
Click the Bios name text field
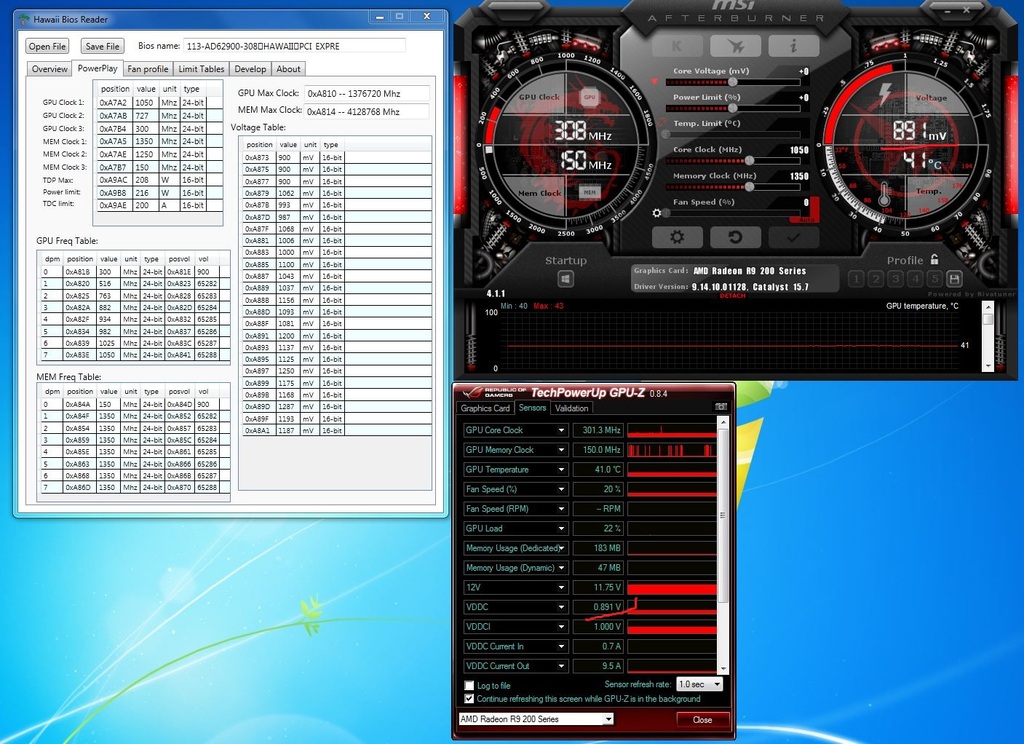pyautogui.click(x=295, y=46)
